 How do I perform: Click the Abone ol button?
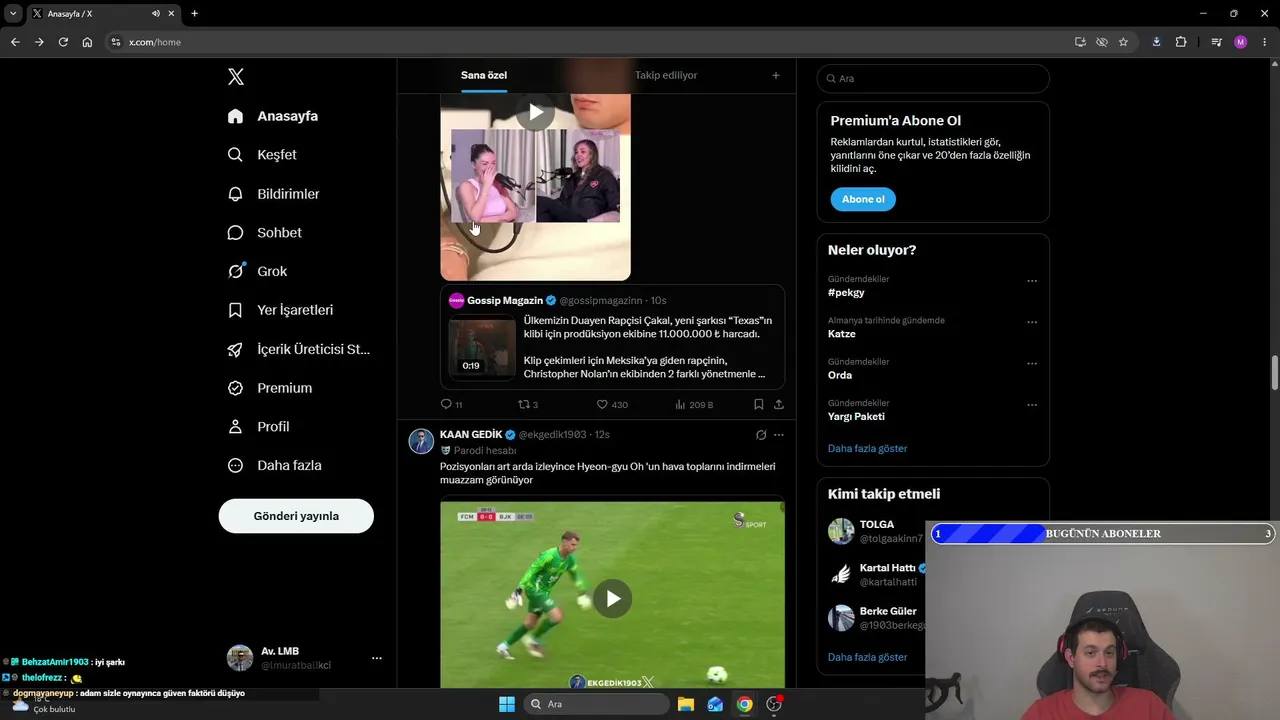point(863,199)
